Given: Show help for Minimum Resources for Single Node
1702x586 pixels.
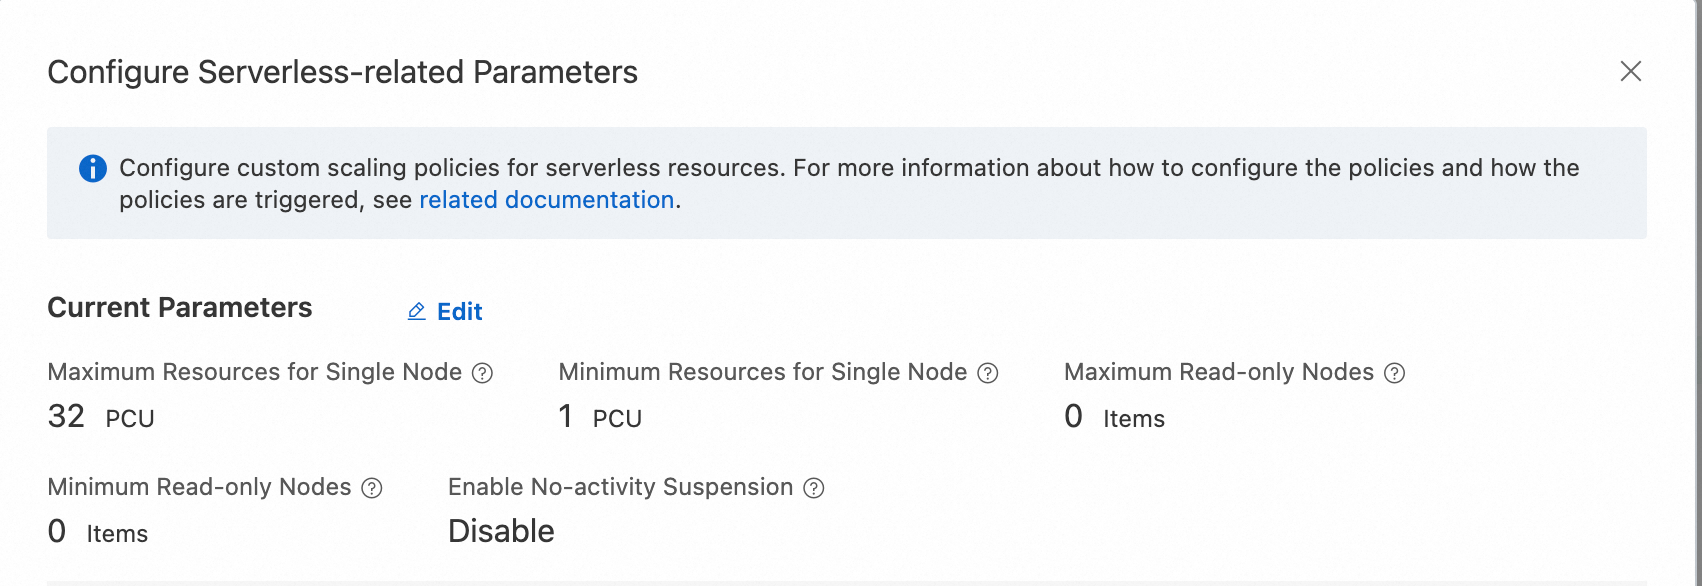Looking at the screenshot, I should click(x=988, y=373).
